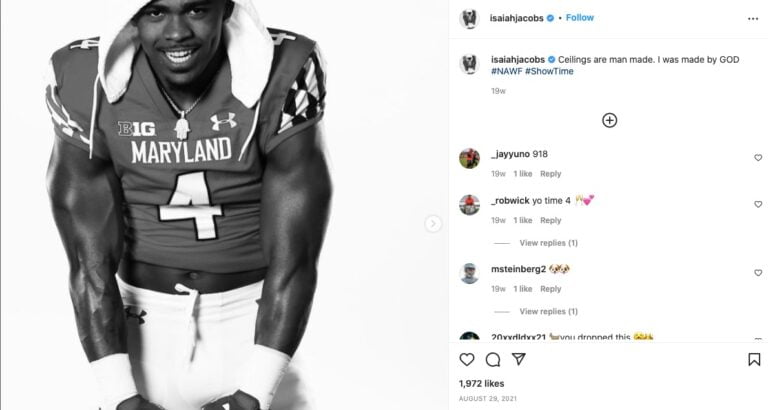Like _robwick's comment
768x410 pixels.
pyautogui.click(x=758, y=204)
